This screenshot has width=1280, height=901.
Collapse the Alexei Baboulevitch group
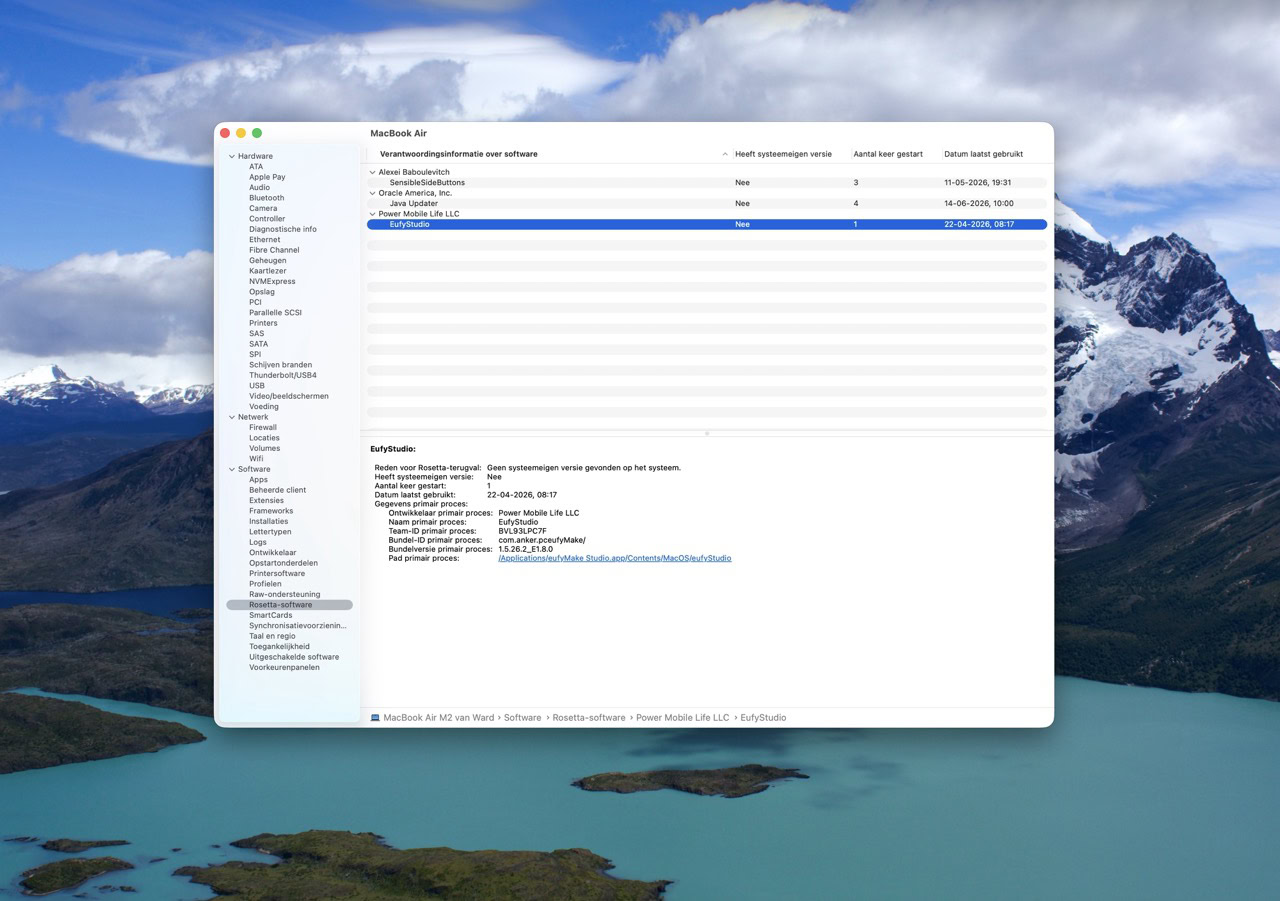point(373,172)
